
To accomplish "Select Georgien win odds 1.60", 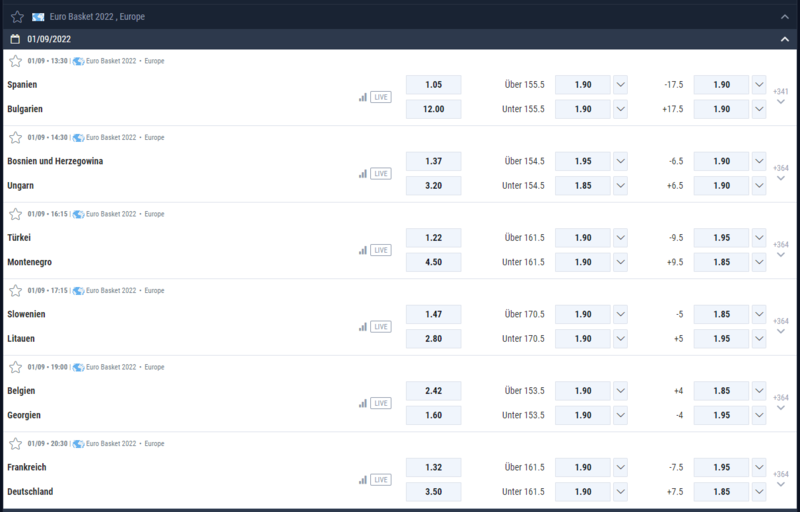I will [434, 415].
